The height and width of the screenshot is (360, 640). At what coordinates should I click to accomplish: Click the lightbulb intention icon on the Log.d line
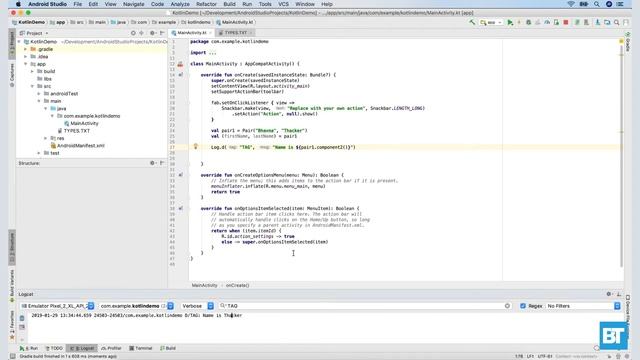196,146
